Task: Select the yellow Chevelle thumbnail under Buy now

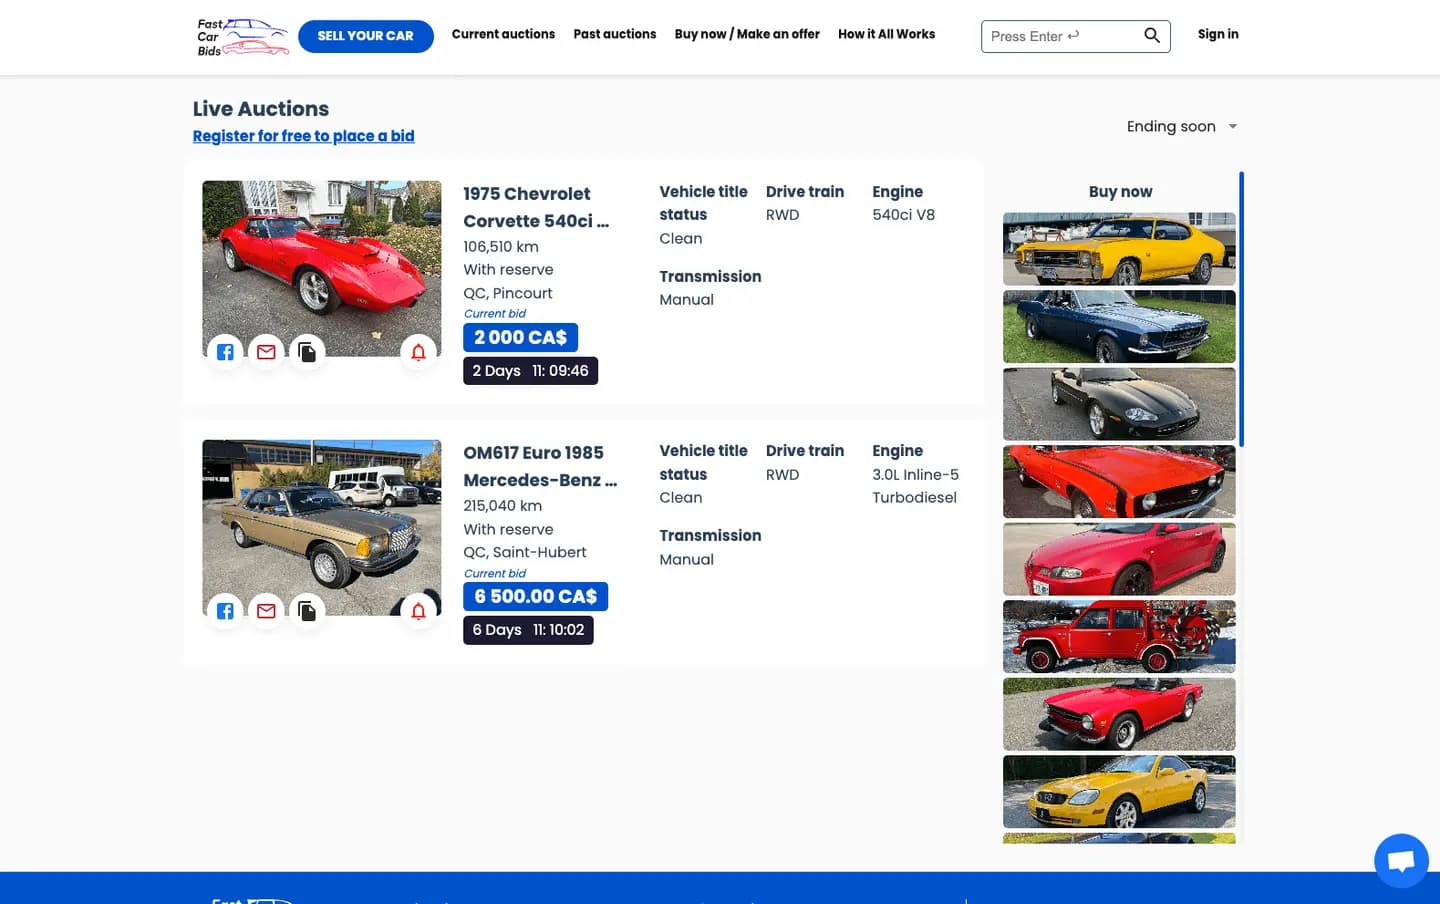Action: pos(1118,249)
